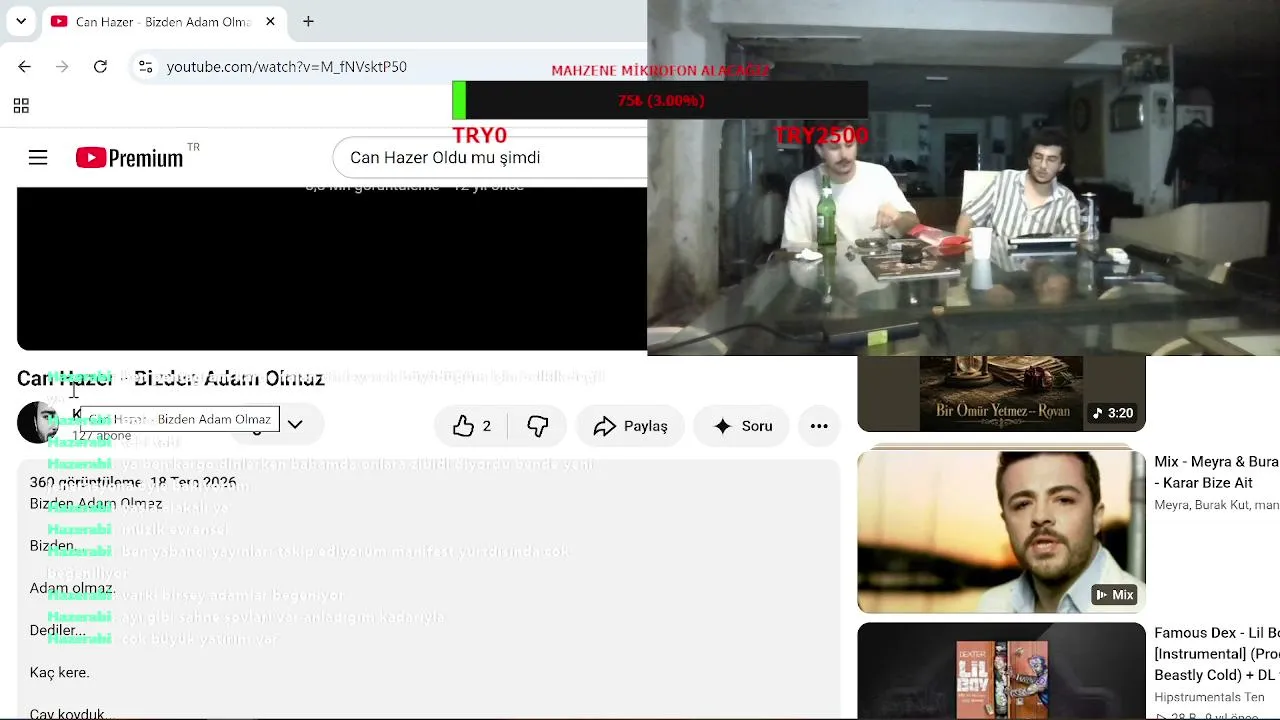Screen dimensions: 1280x720
Task: Click the lyric line Dediler...
Action: point(58,630)
